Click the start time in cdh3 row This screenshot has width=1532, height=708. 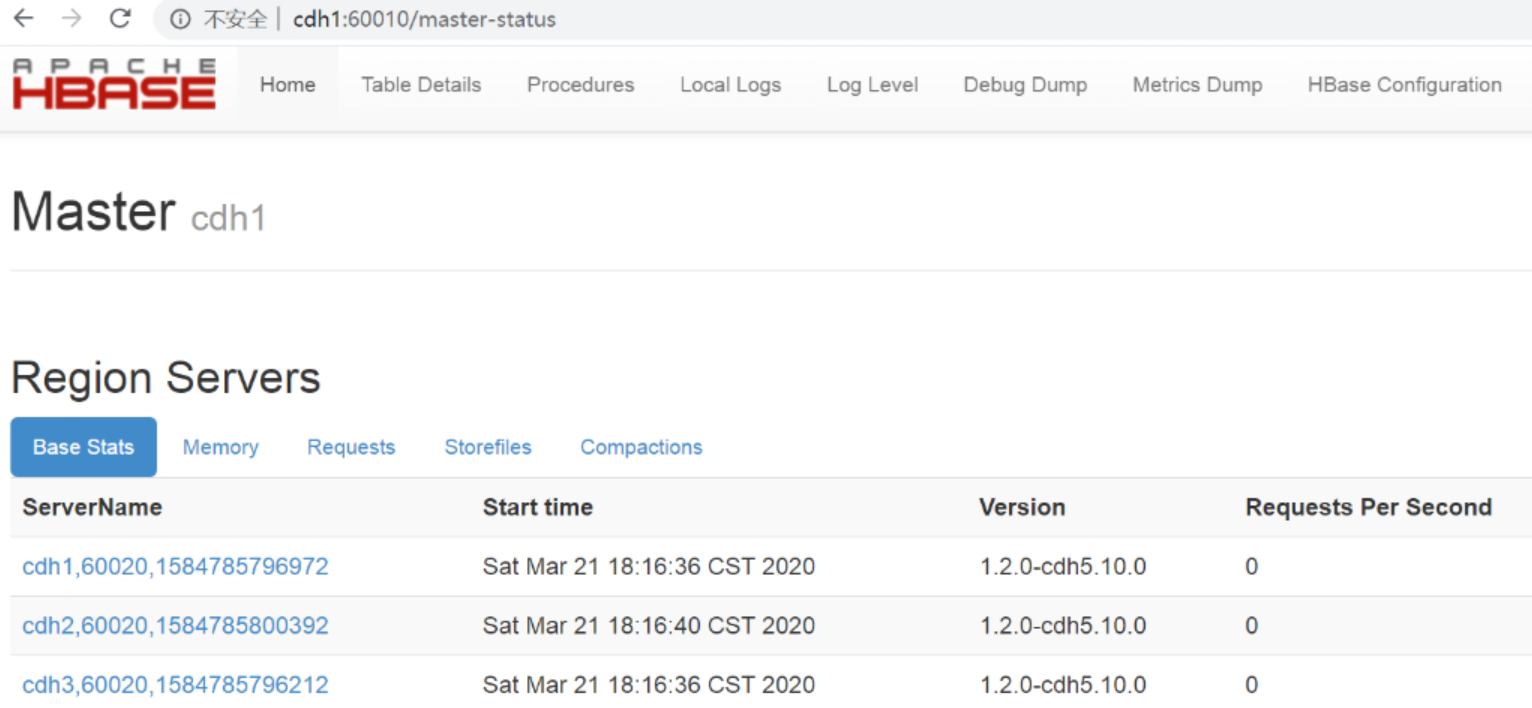(x=648, y=685)
